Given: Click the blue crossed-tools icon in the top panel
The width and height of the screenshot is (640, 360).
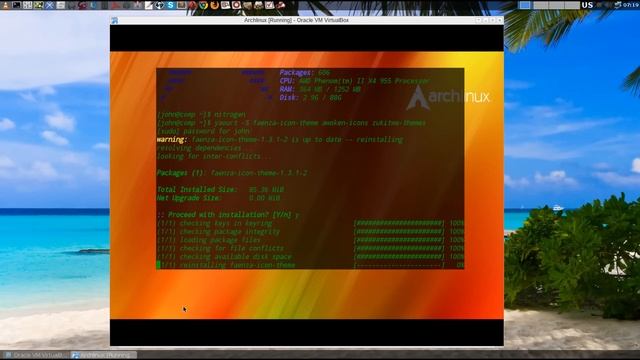Looking at the screenshot, I should [x=49, y=5].
